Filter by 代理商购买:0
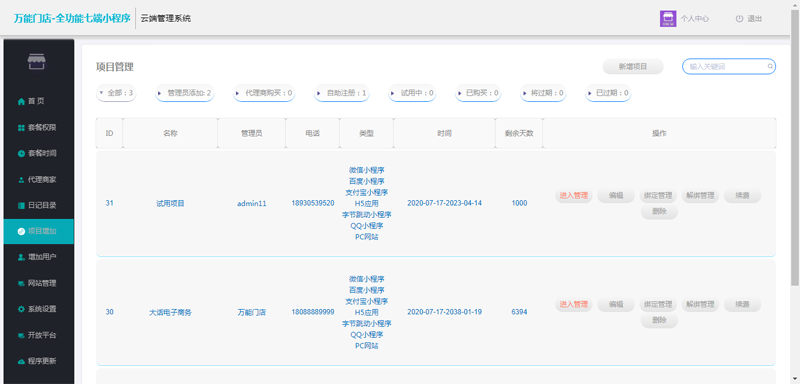800x384 pixels. [264, 93]
